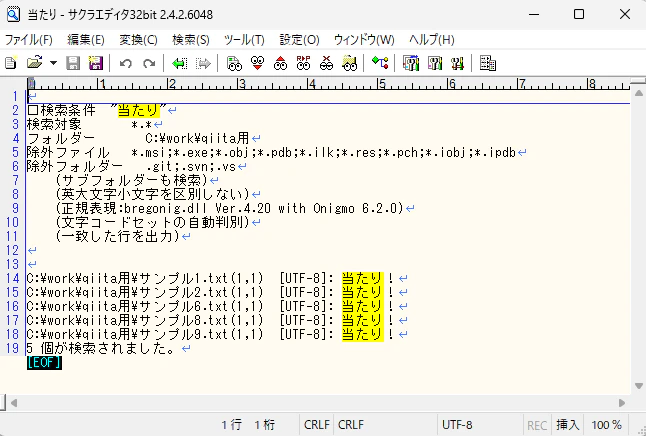
Task: Click the ruler at column mark 4
Action: coord(311,84)
